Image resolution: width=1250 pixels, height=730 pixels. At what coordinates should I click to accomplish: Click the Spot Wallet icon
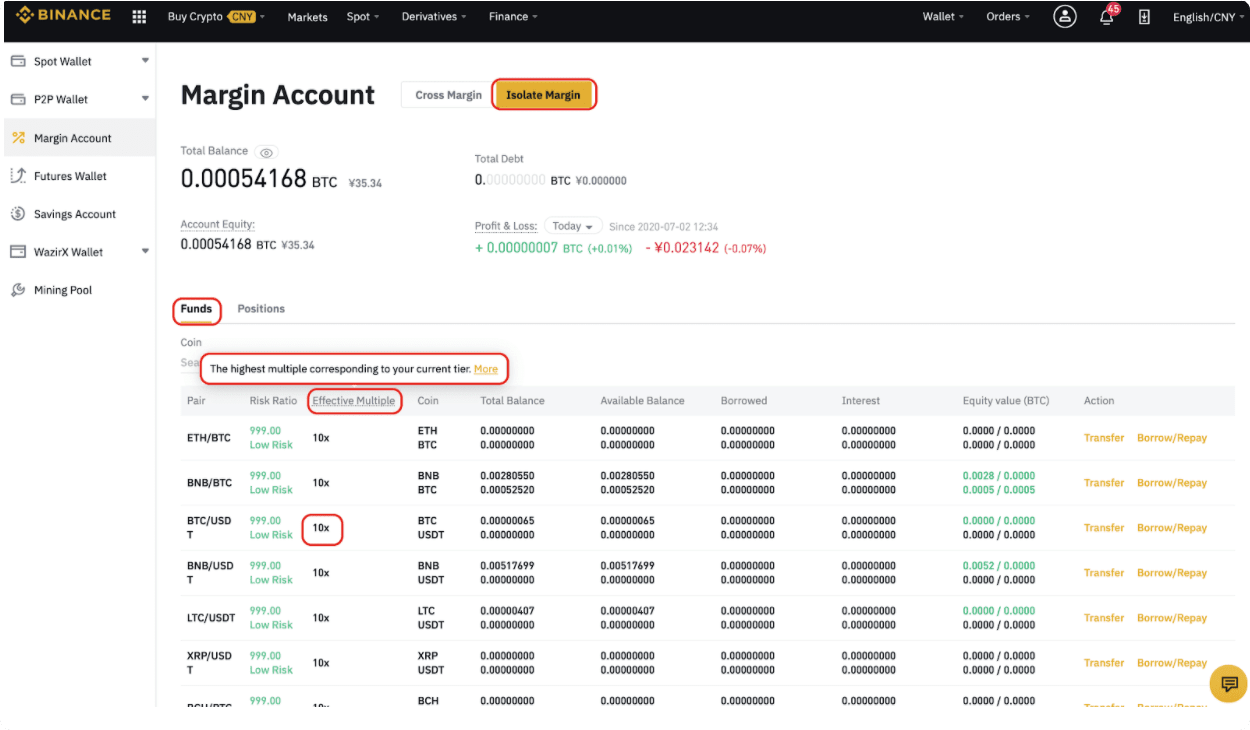coord(18,61)
